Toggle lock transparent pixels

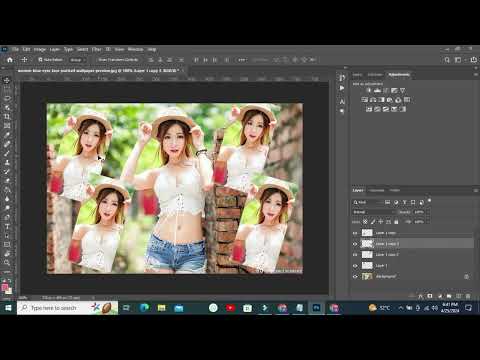(x=365, y=222)
